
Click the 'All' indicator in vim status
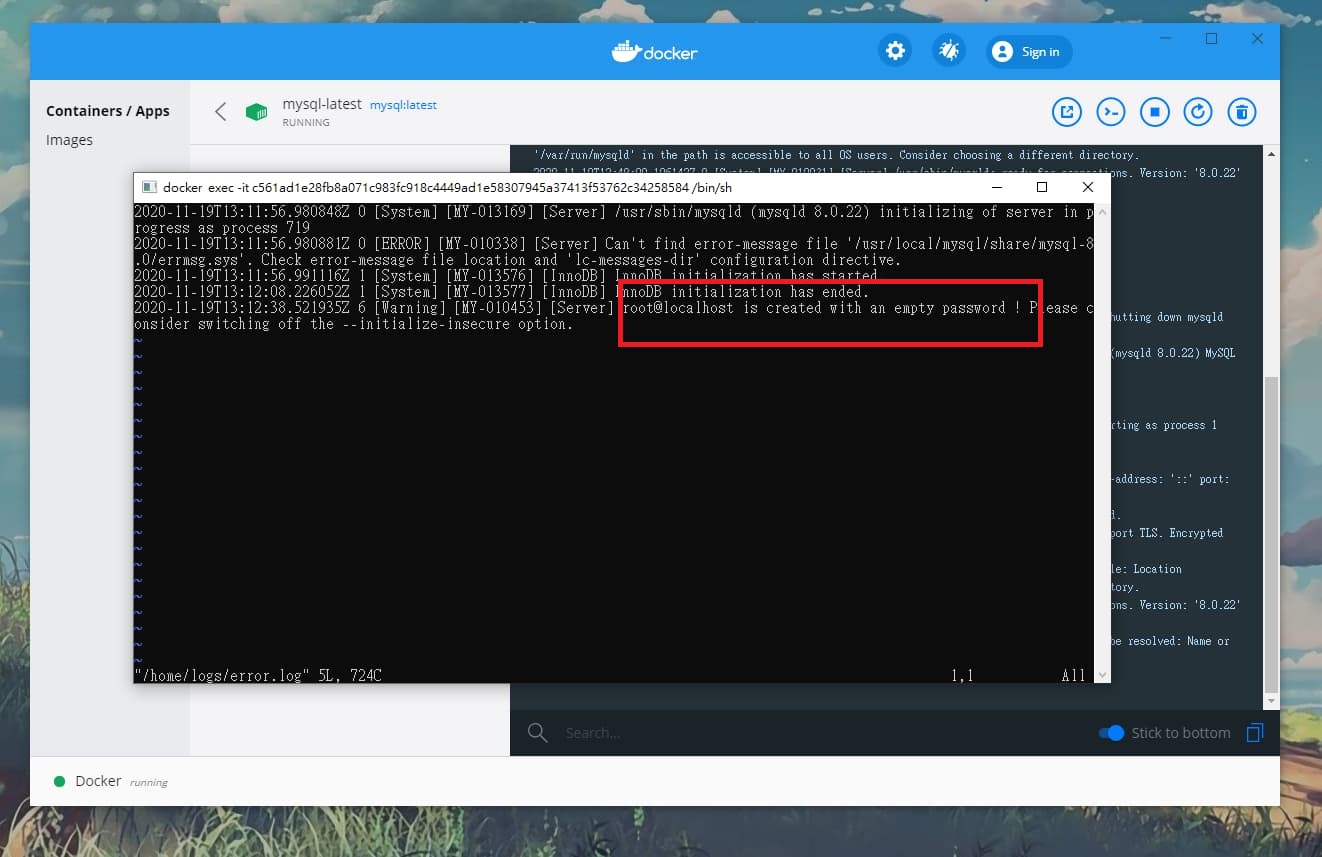point(1073,675)
